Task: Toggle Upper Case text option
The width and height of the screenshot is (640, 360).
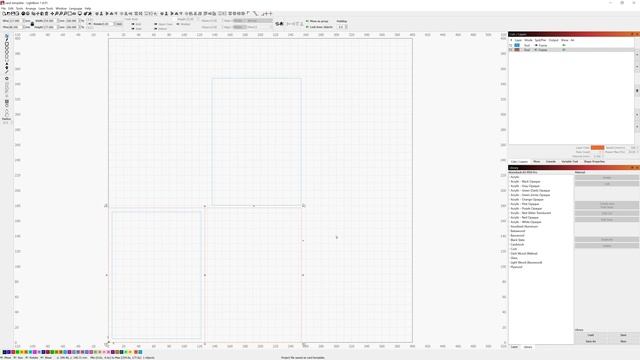Action: point(156,24)
